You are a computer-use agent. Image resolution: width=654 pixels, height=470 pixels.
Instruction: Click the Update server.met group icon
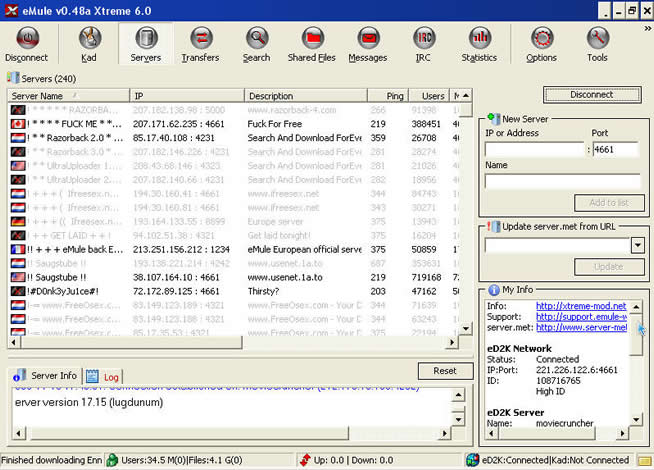[494, 226]
